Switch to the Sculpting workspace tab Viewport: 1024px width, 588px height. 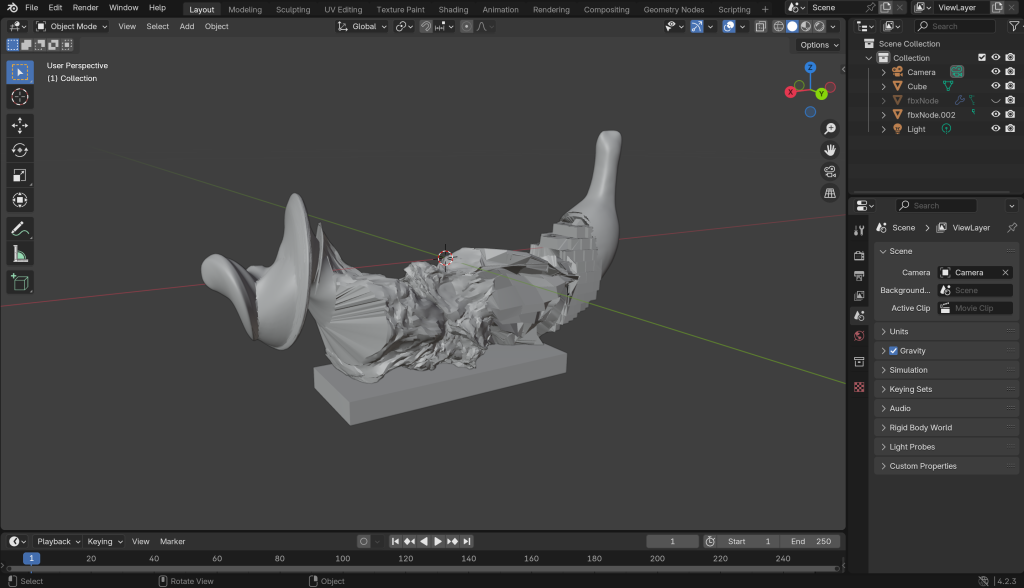coord(293,10)
